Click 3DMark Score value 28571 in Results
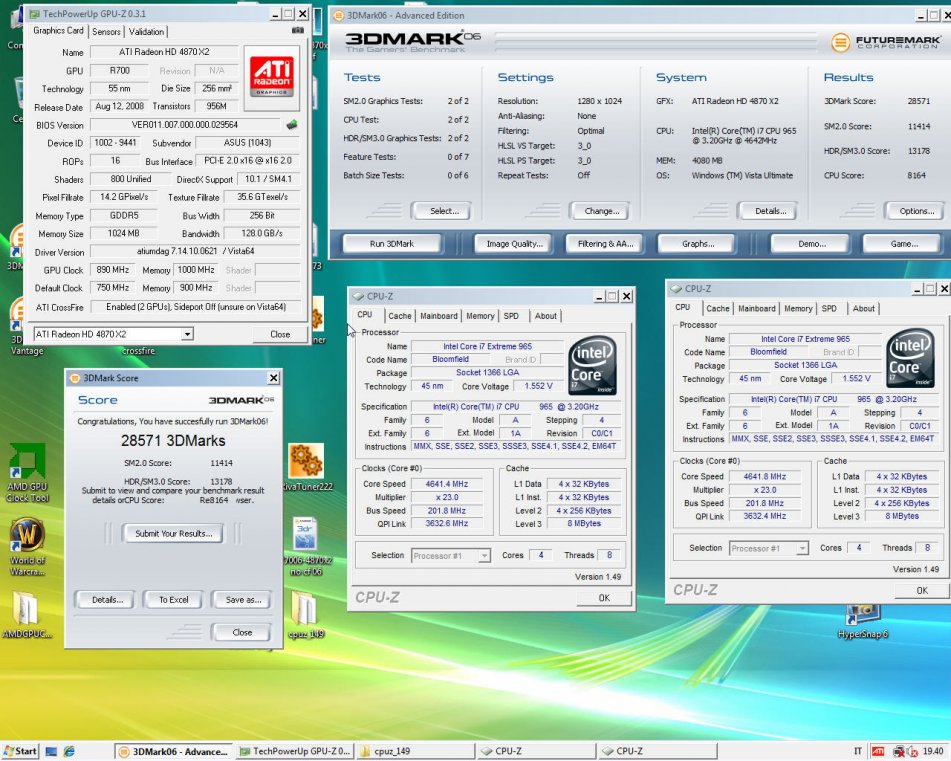 pos(918,101)
